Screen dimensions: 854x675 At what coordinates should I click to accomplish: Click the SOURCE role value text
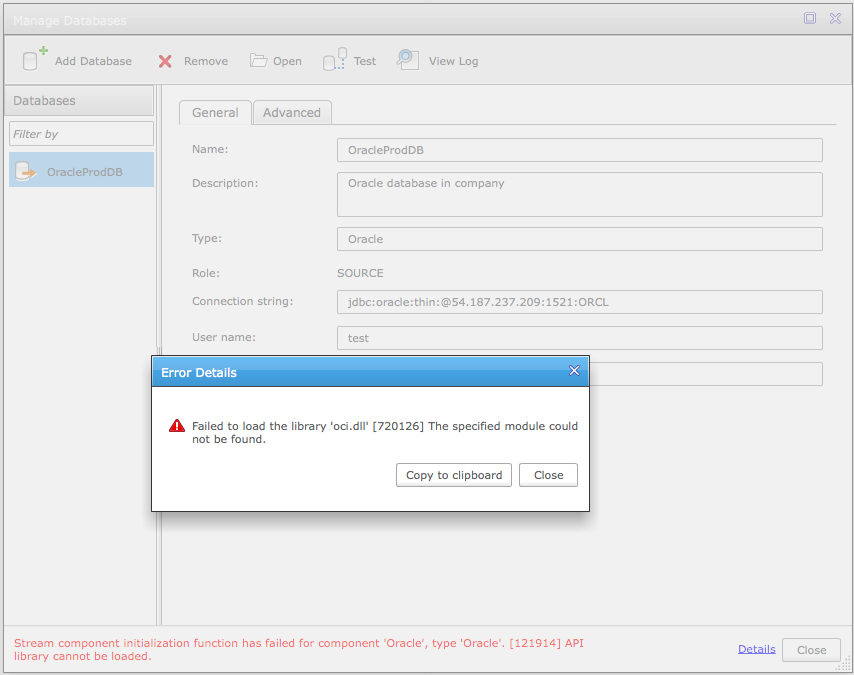[360, 273]
